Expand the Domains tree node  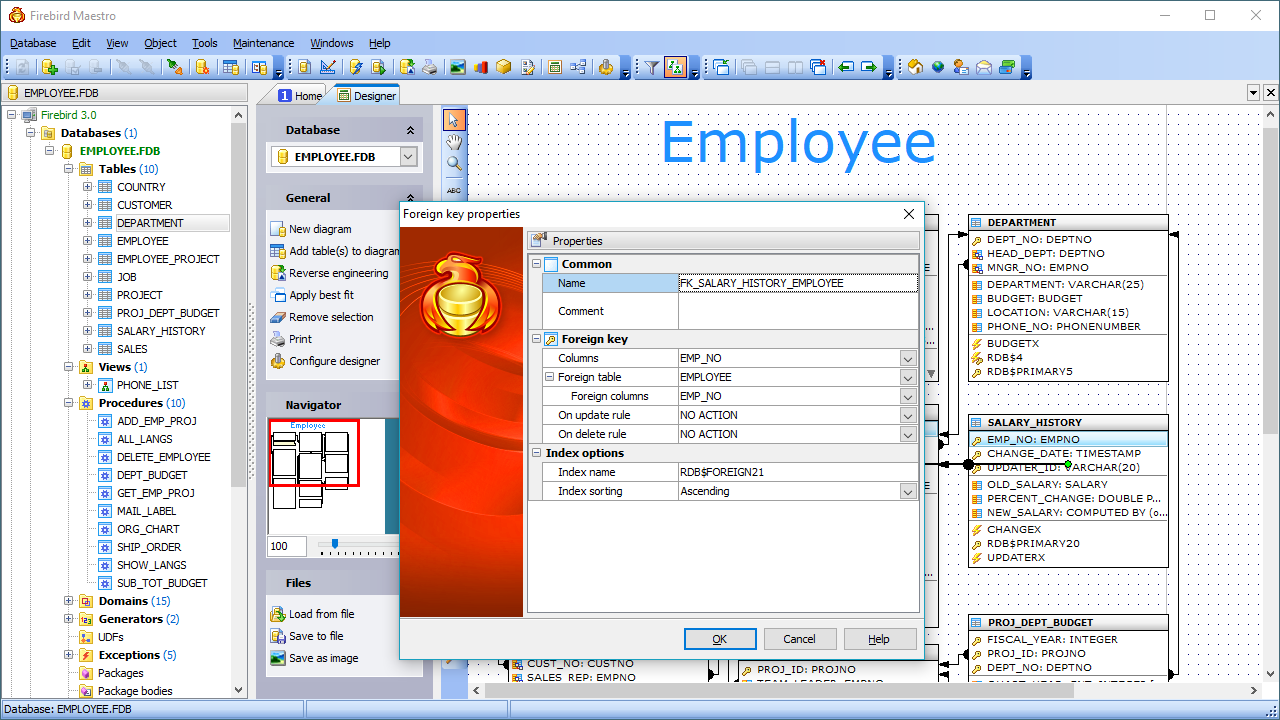69,601
